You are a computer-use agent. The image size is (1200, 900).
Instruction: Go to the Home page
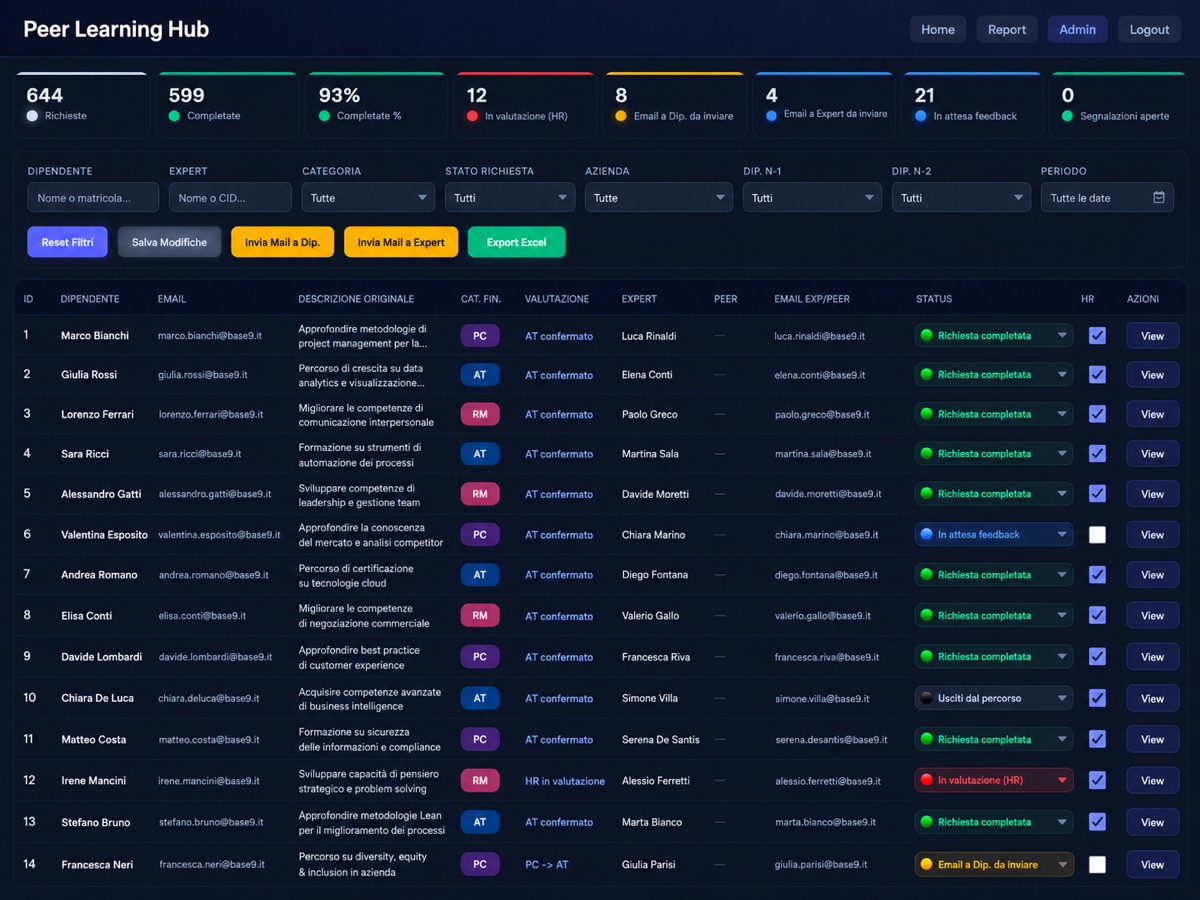click(938, 30)
